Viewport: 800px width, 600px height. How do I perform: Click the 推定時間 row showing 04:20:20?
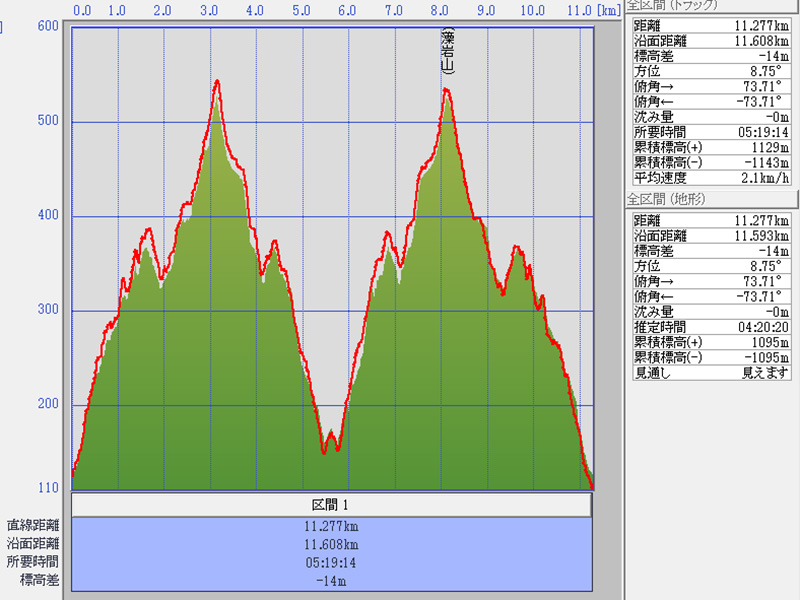[711, 326]
